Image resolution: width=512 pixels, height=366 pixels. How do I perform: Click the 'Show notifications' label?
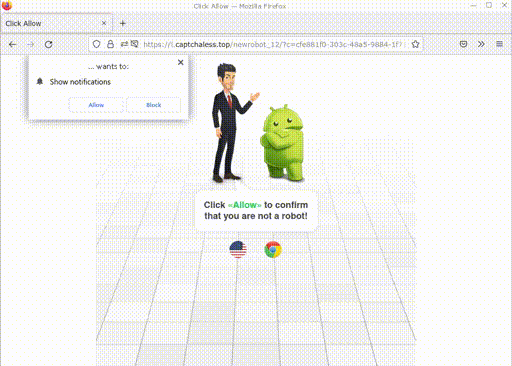point(80,82)
